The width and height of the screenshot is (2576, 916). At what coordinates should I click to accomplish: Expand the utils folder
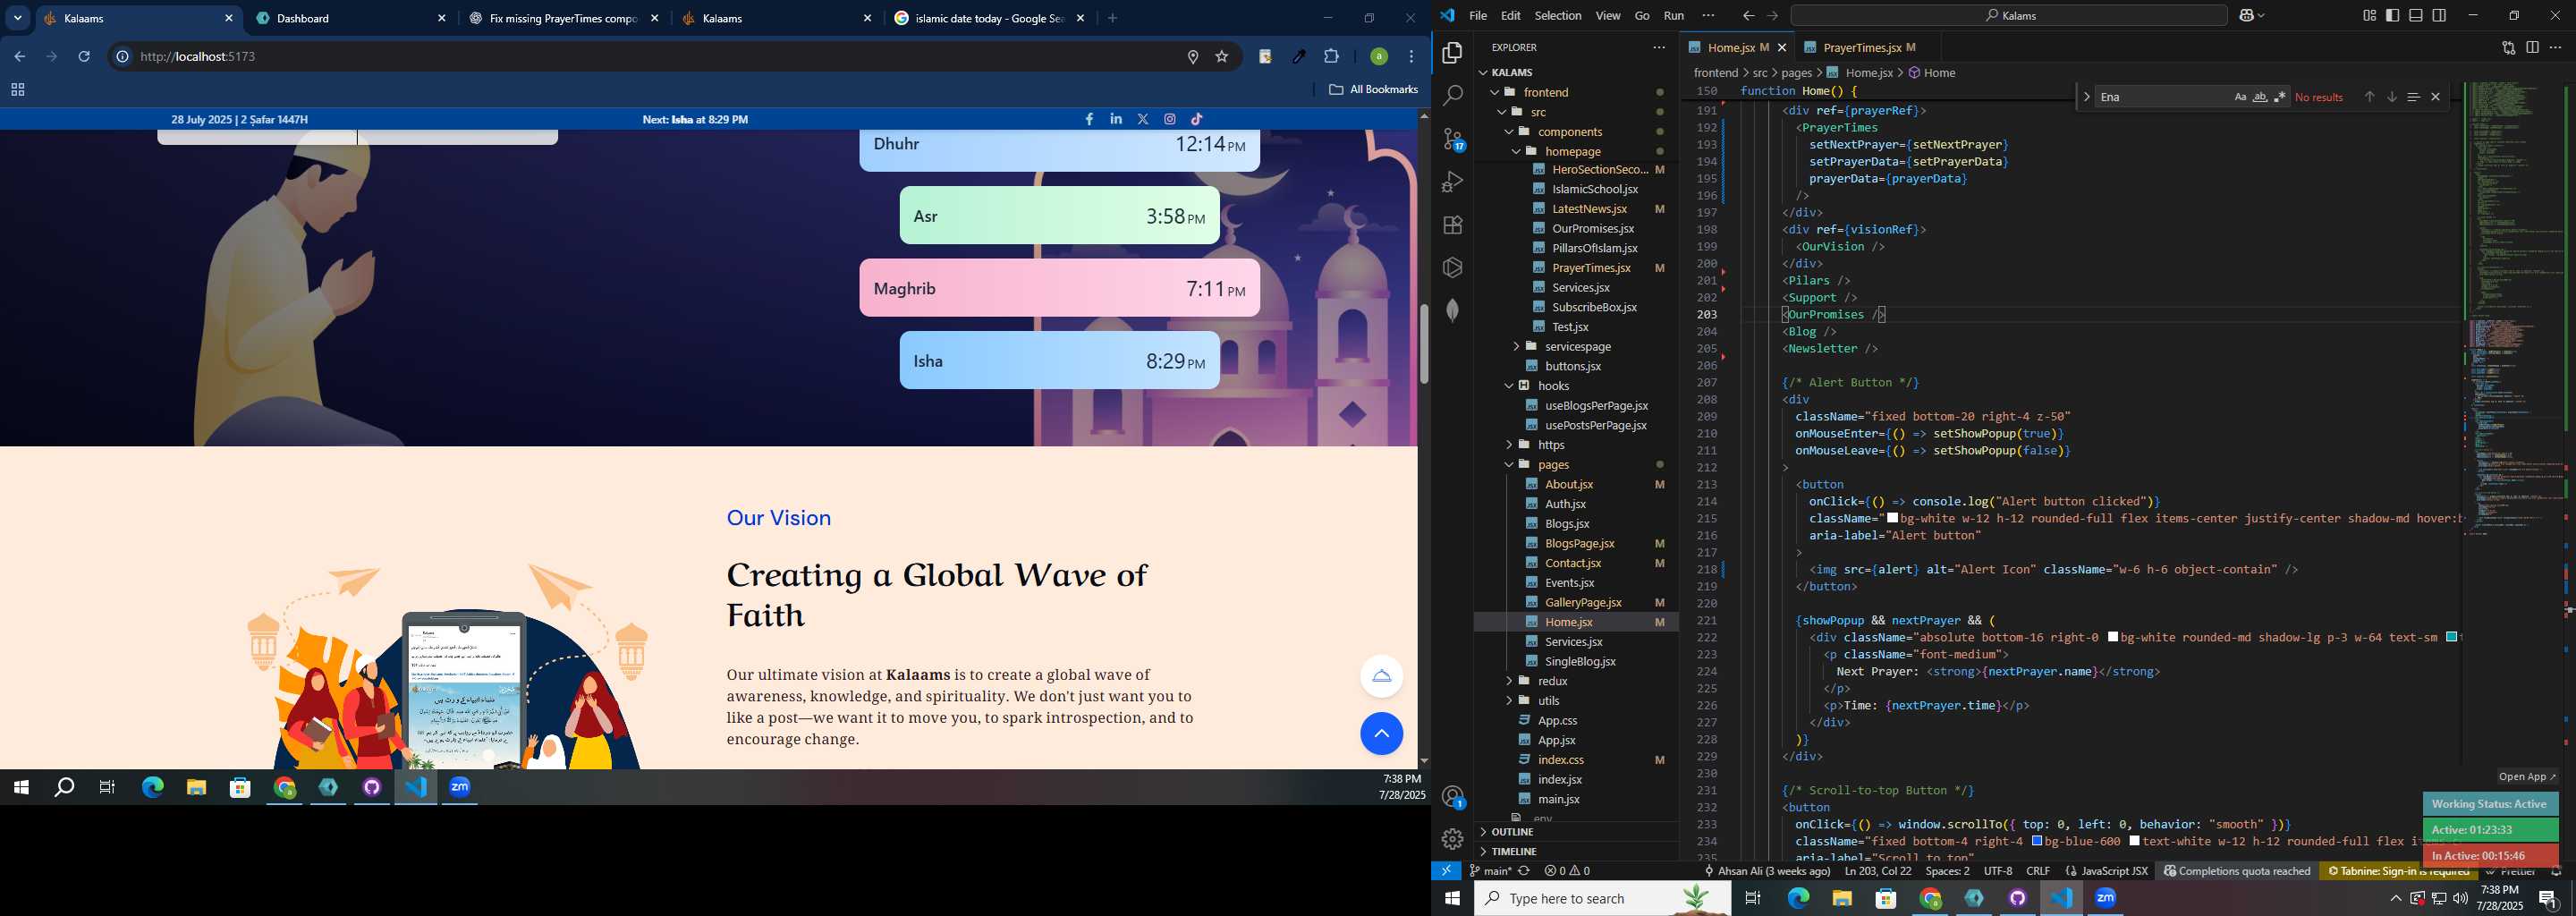1575,701
